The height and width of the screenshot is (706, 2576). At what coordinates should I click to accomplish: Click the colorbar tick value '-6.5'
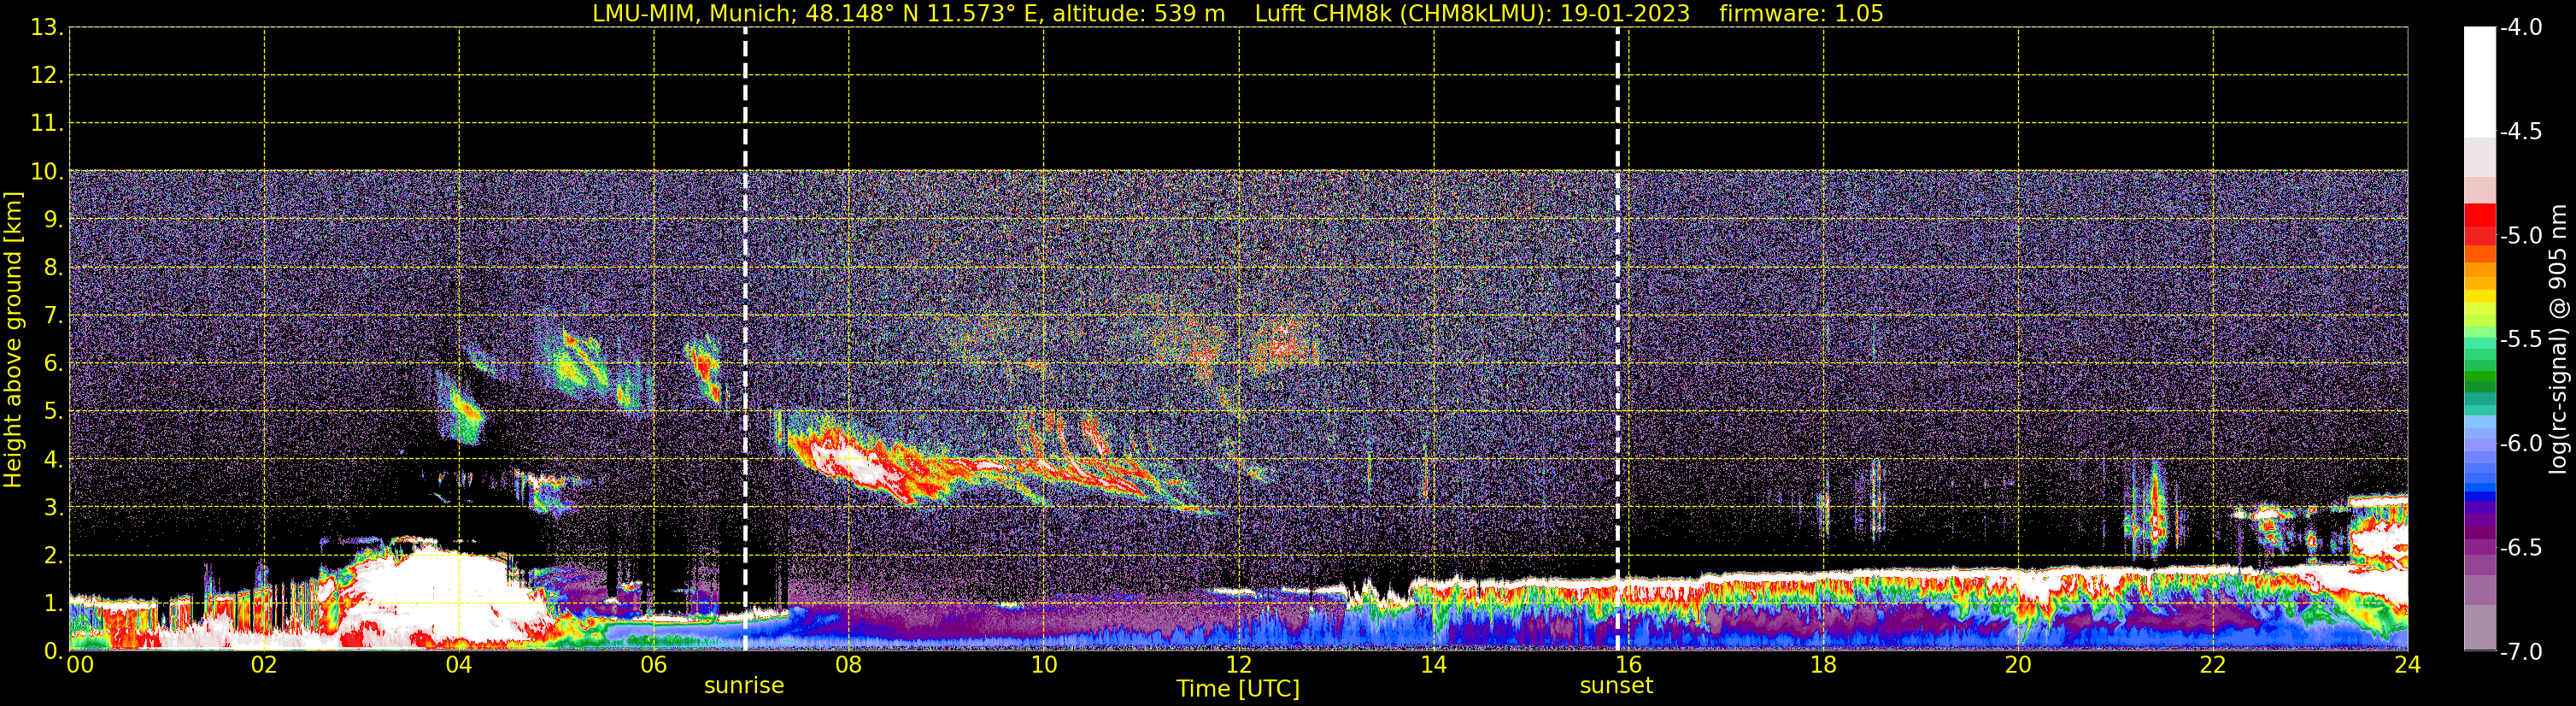click(x=2520, y=548)
